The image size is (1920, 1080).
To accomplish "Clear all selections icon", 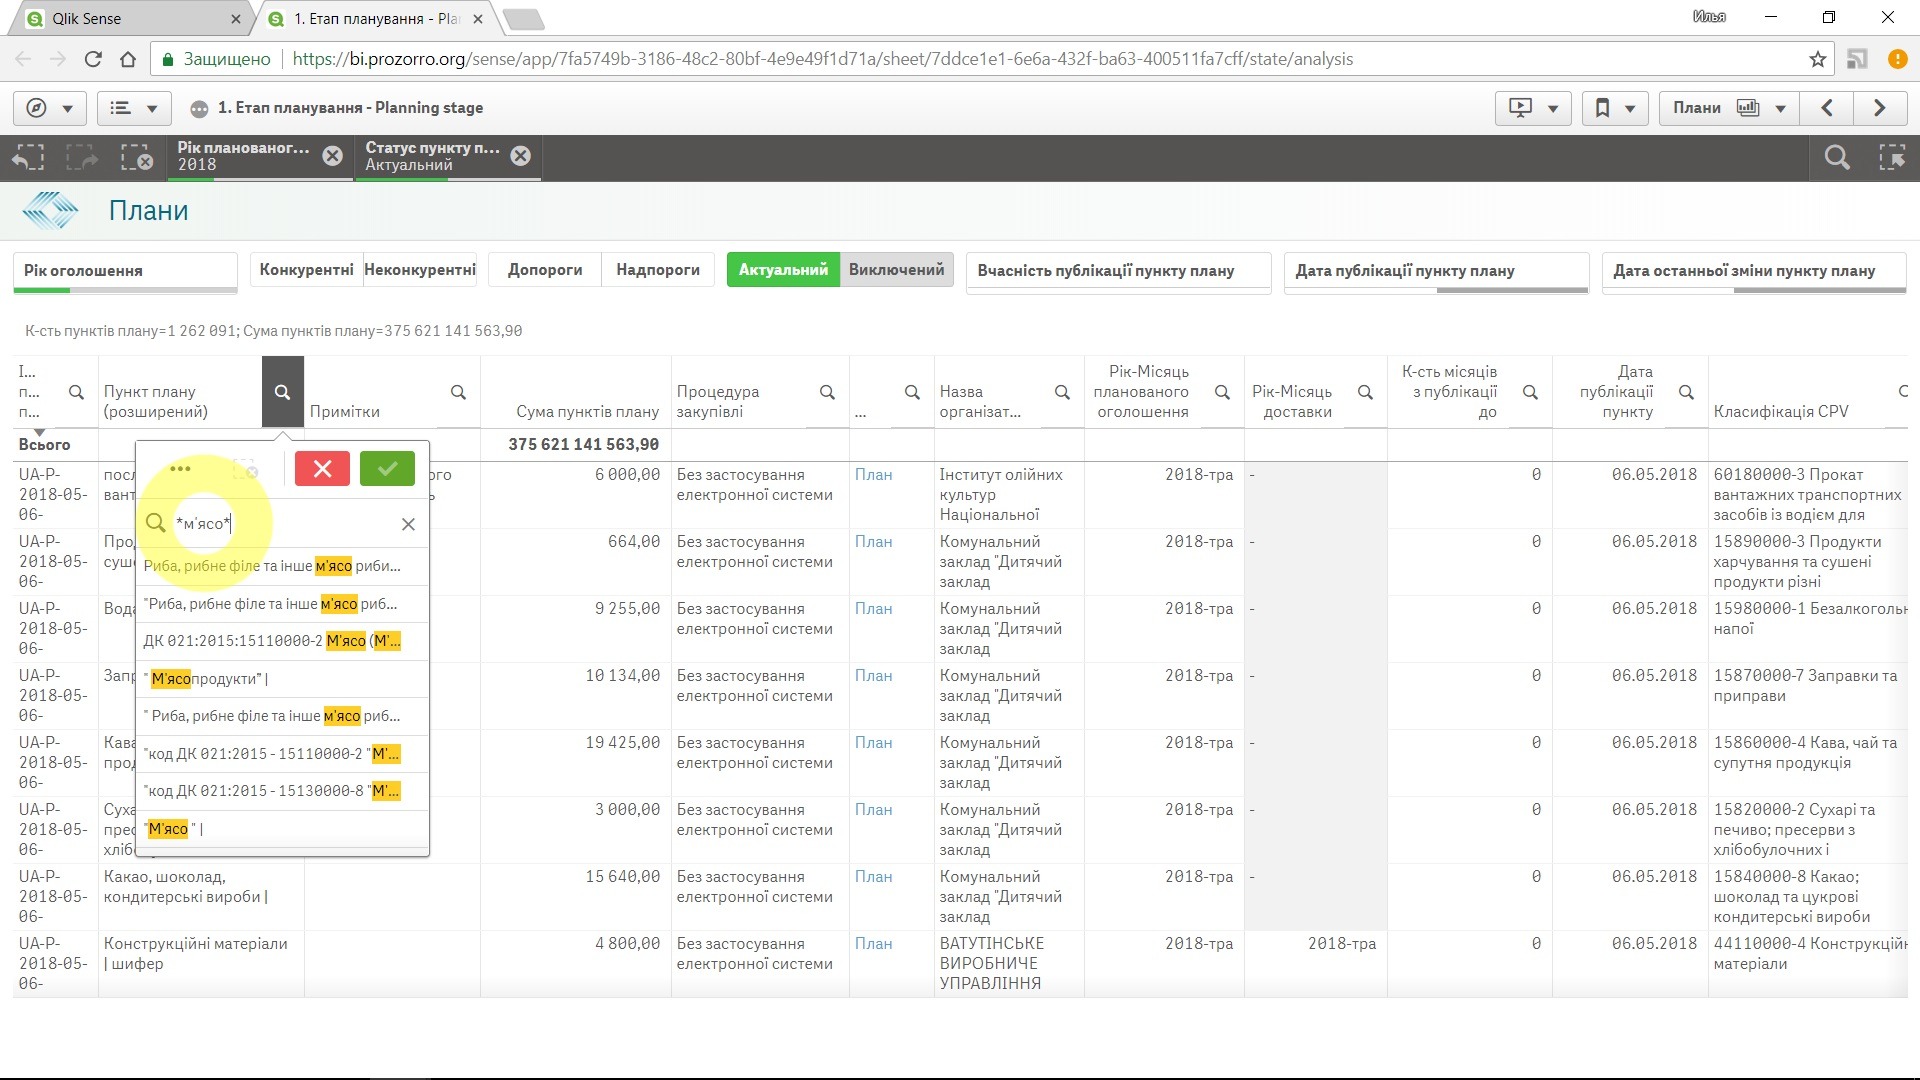I will point(136,157).
